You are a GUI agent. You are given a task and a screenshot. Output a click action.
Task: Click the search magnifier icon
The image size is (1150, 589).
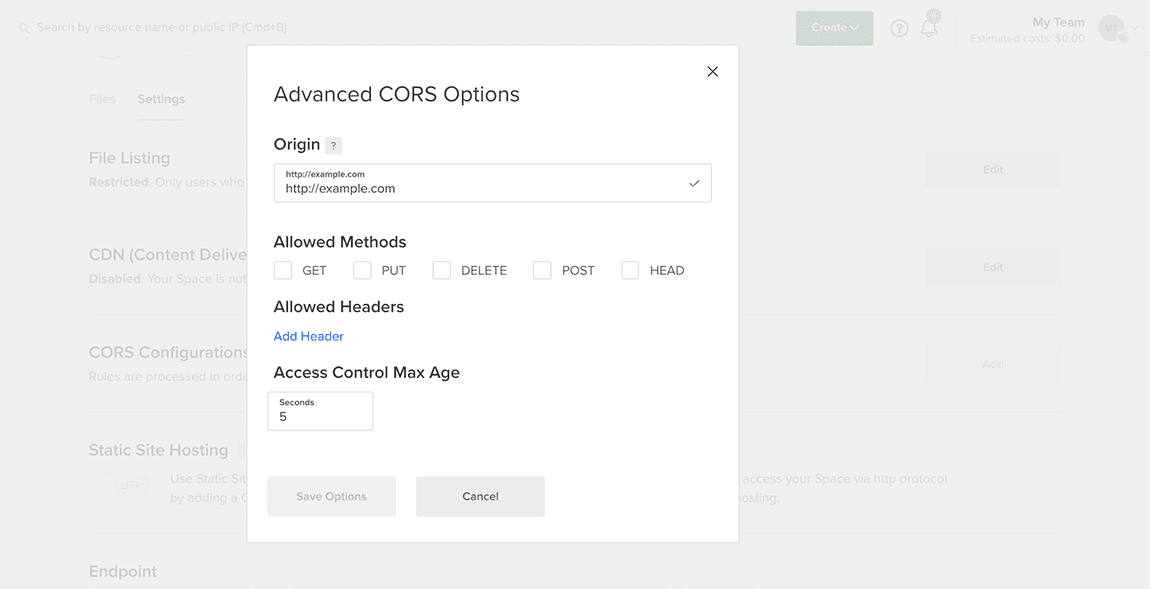[24, 28]
